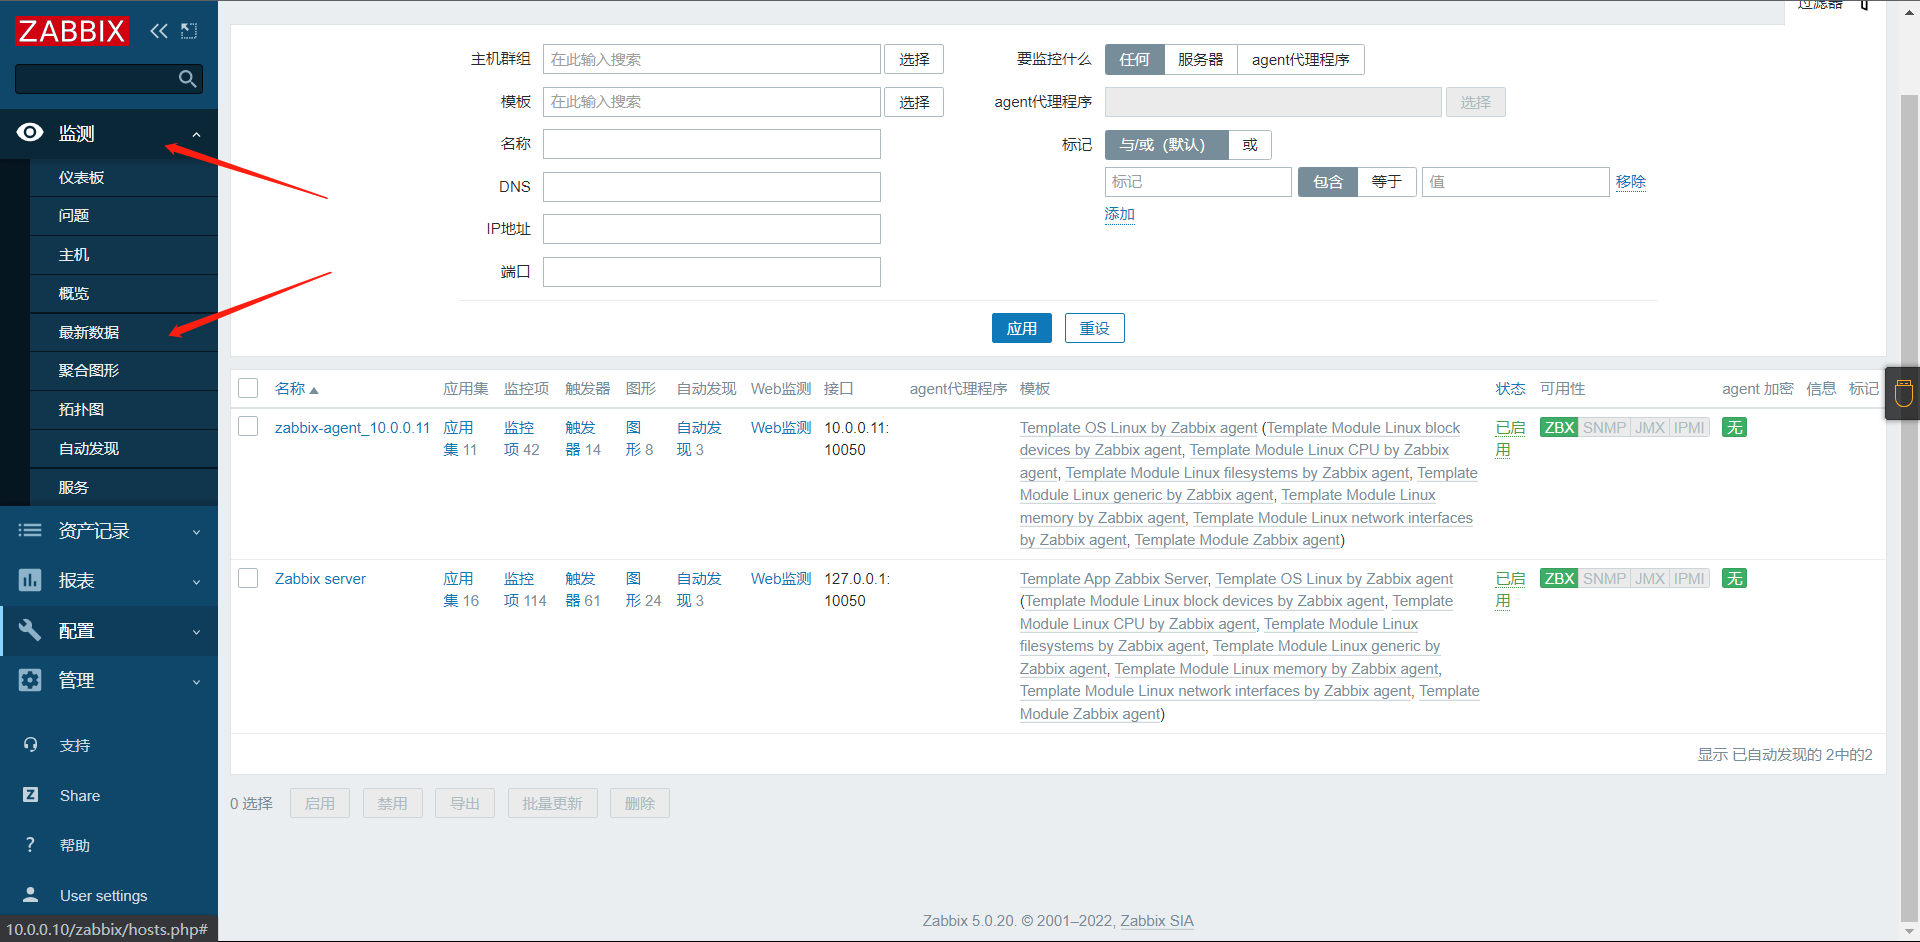Click the Zabbix SIA footer link
This screenshot has width=1920, height=942.
point(1157,920)
